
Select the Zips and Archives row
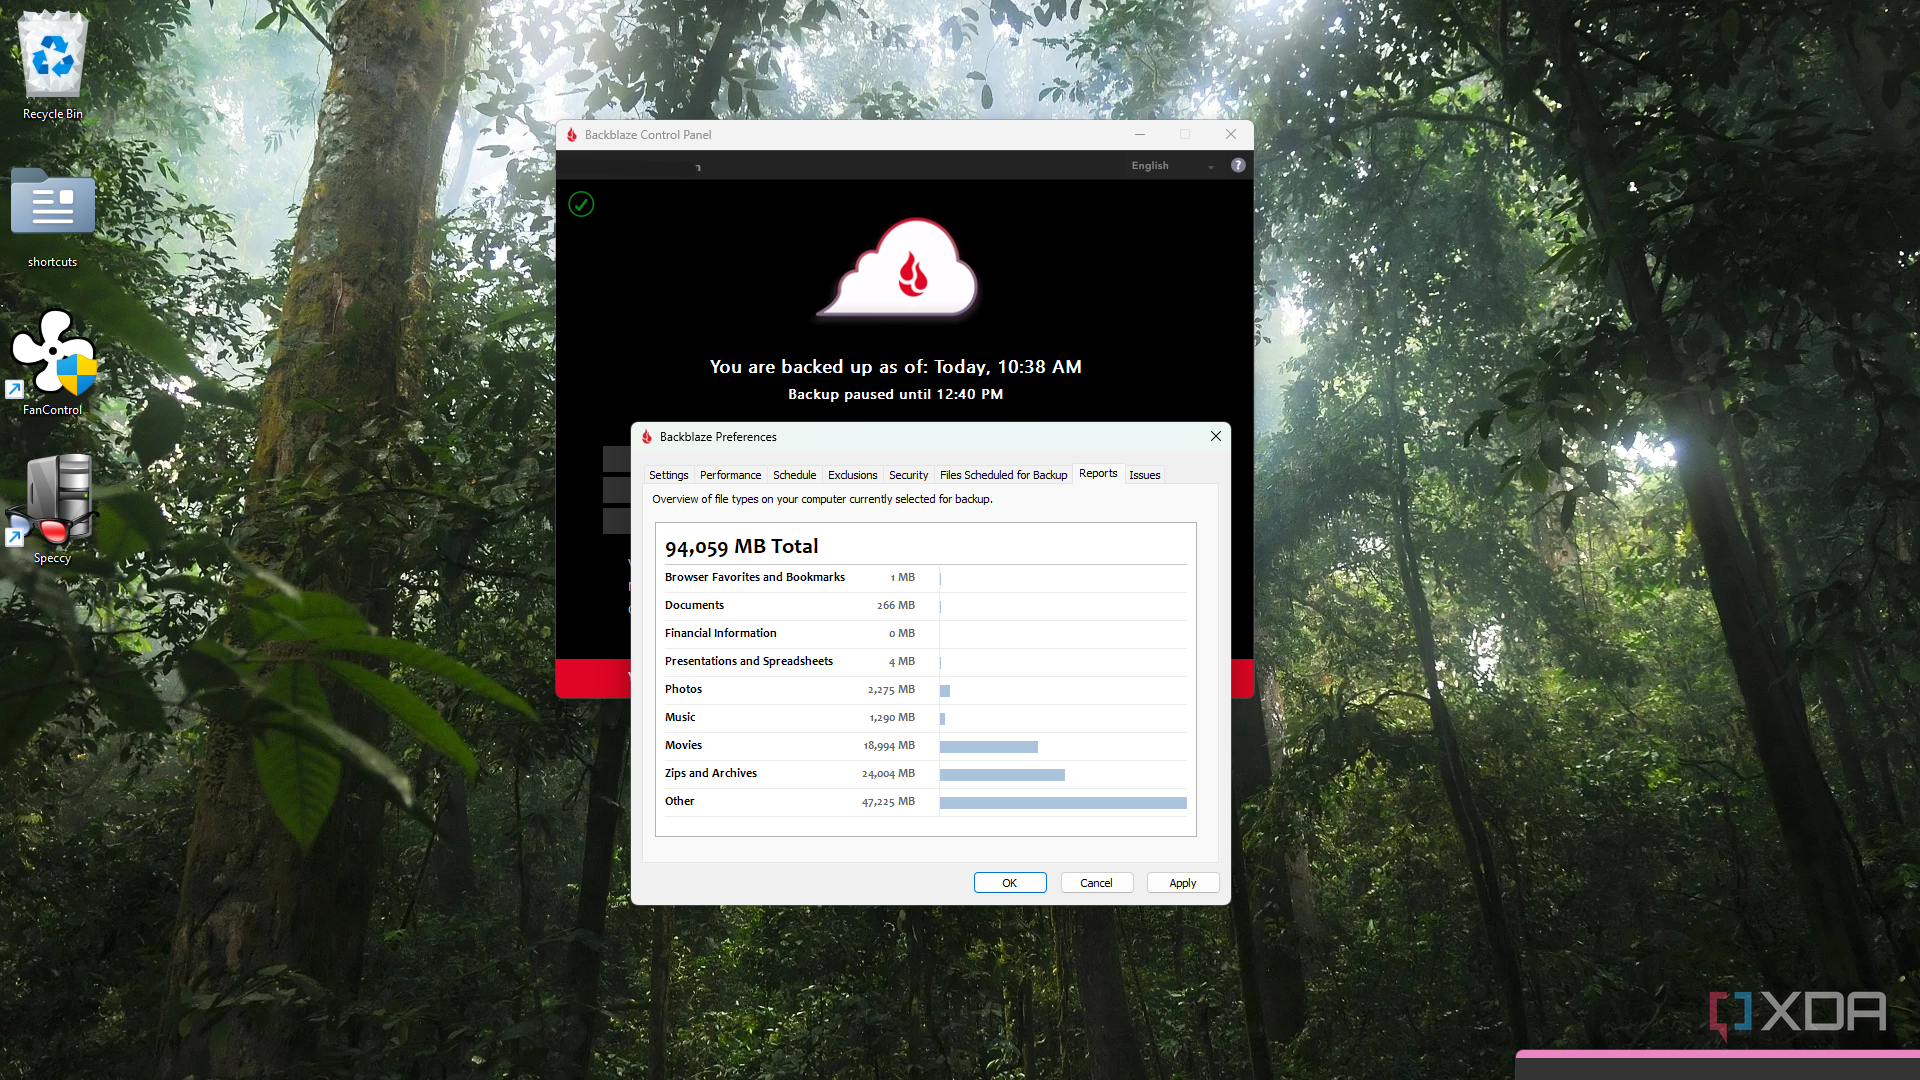[925, 774]
